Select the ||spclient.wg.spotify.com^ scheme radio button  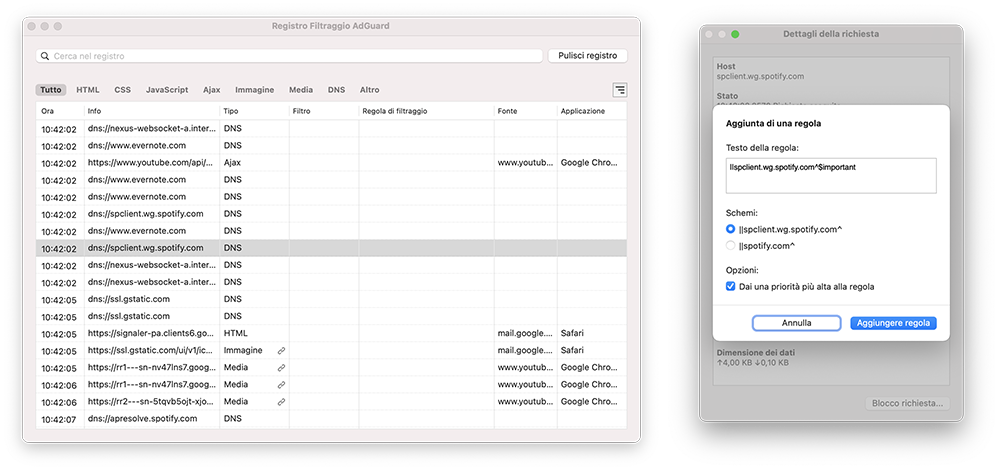(x=730, y=229)
